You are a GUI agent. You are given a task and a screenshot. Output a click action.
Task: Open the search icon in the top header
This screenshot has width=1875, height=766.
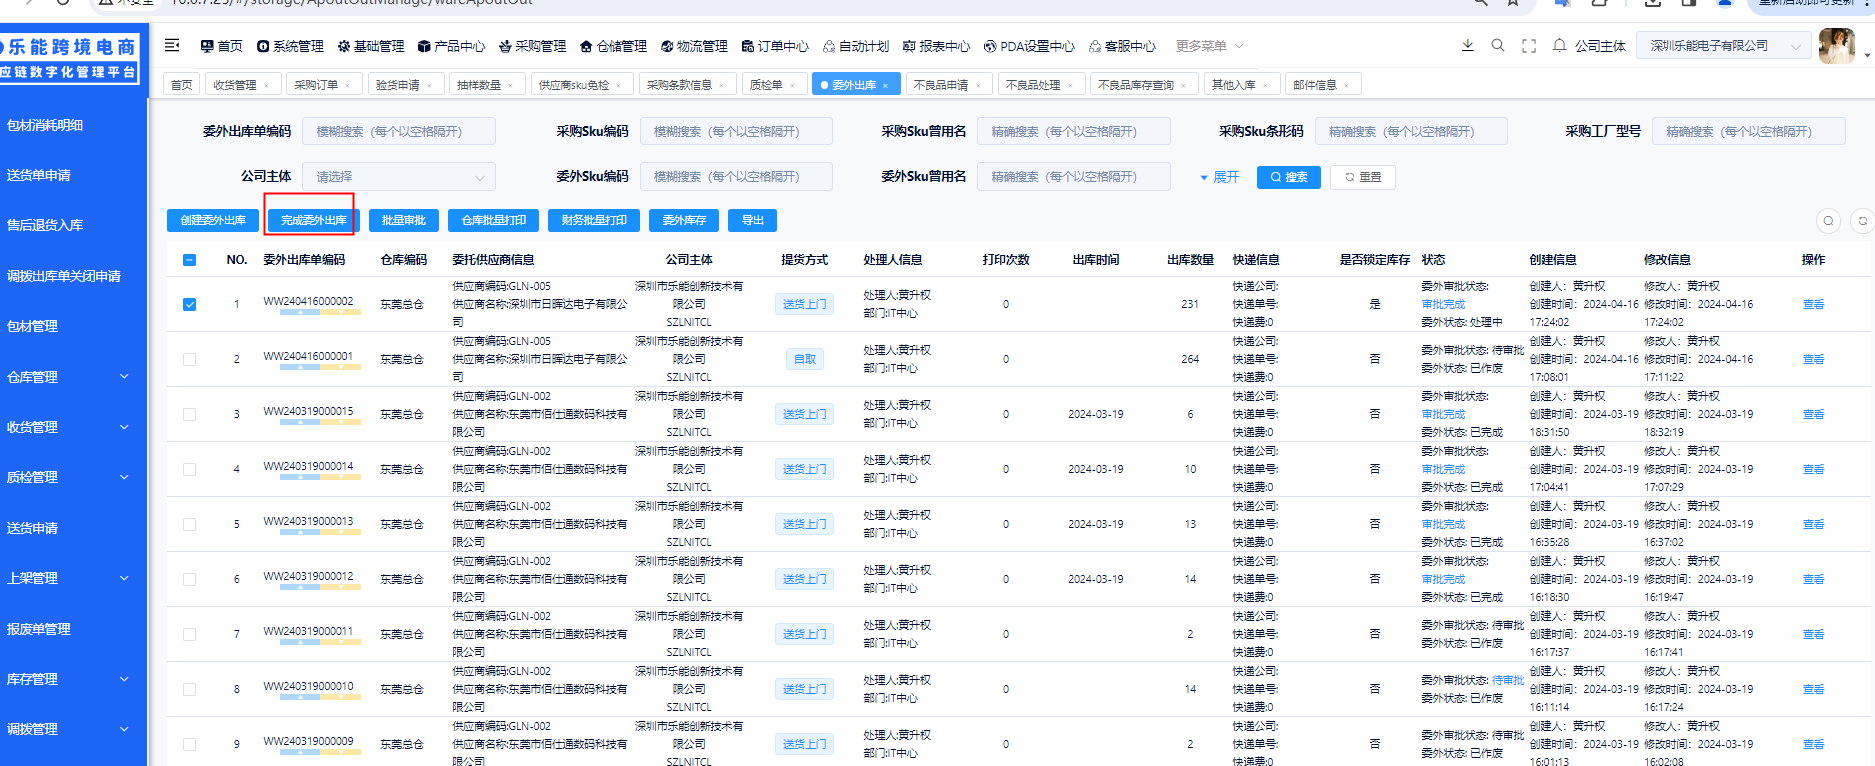coord(1498,45)
